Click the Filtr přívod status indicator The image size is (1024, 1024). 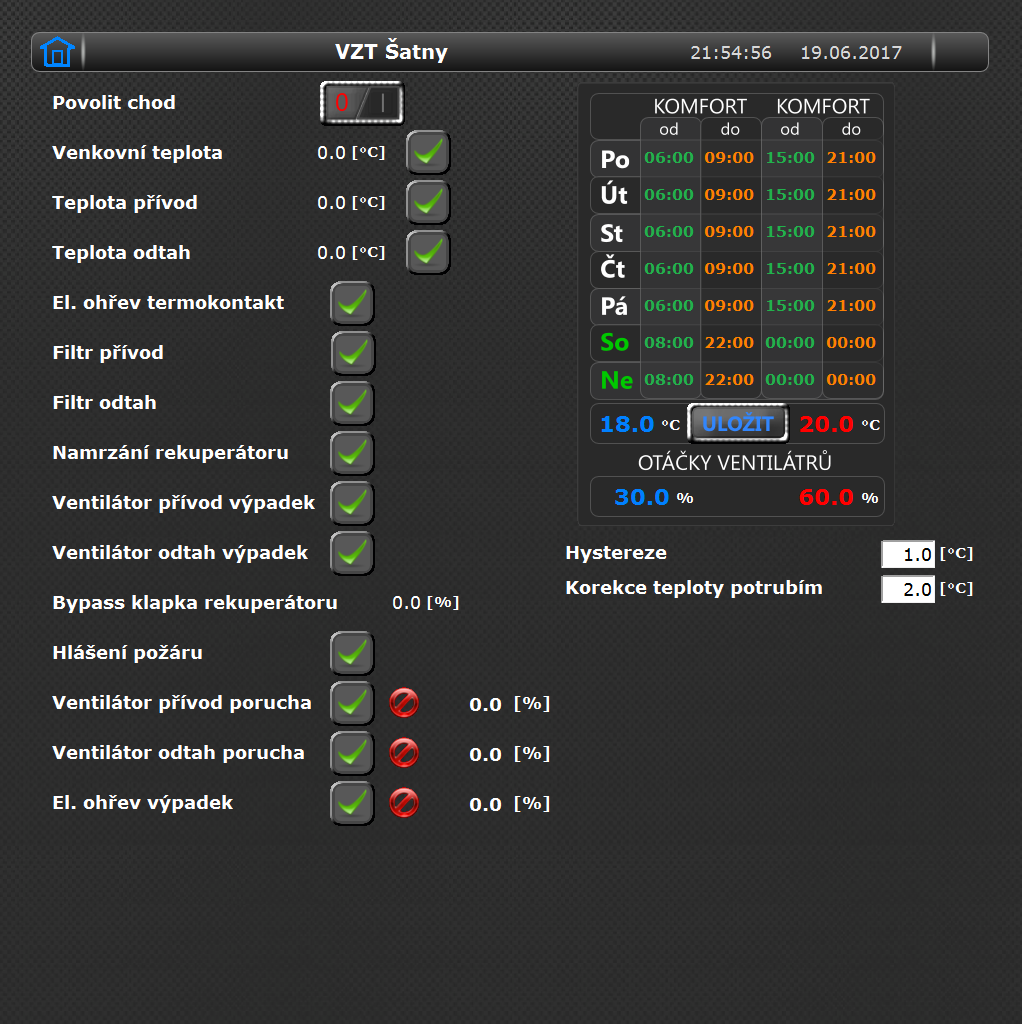pos(353,353)
